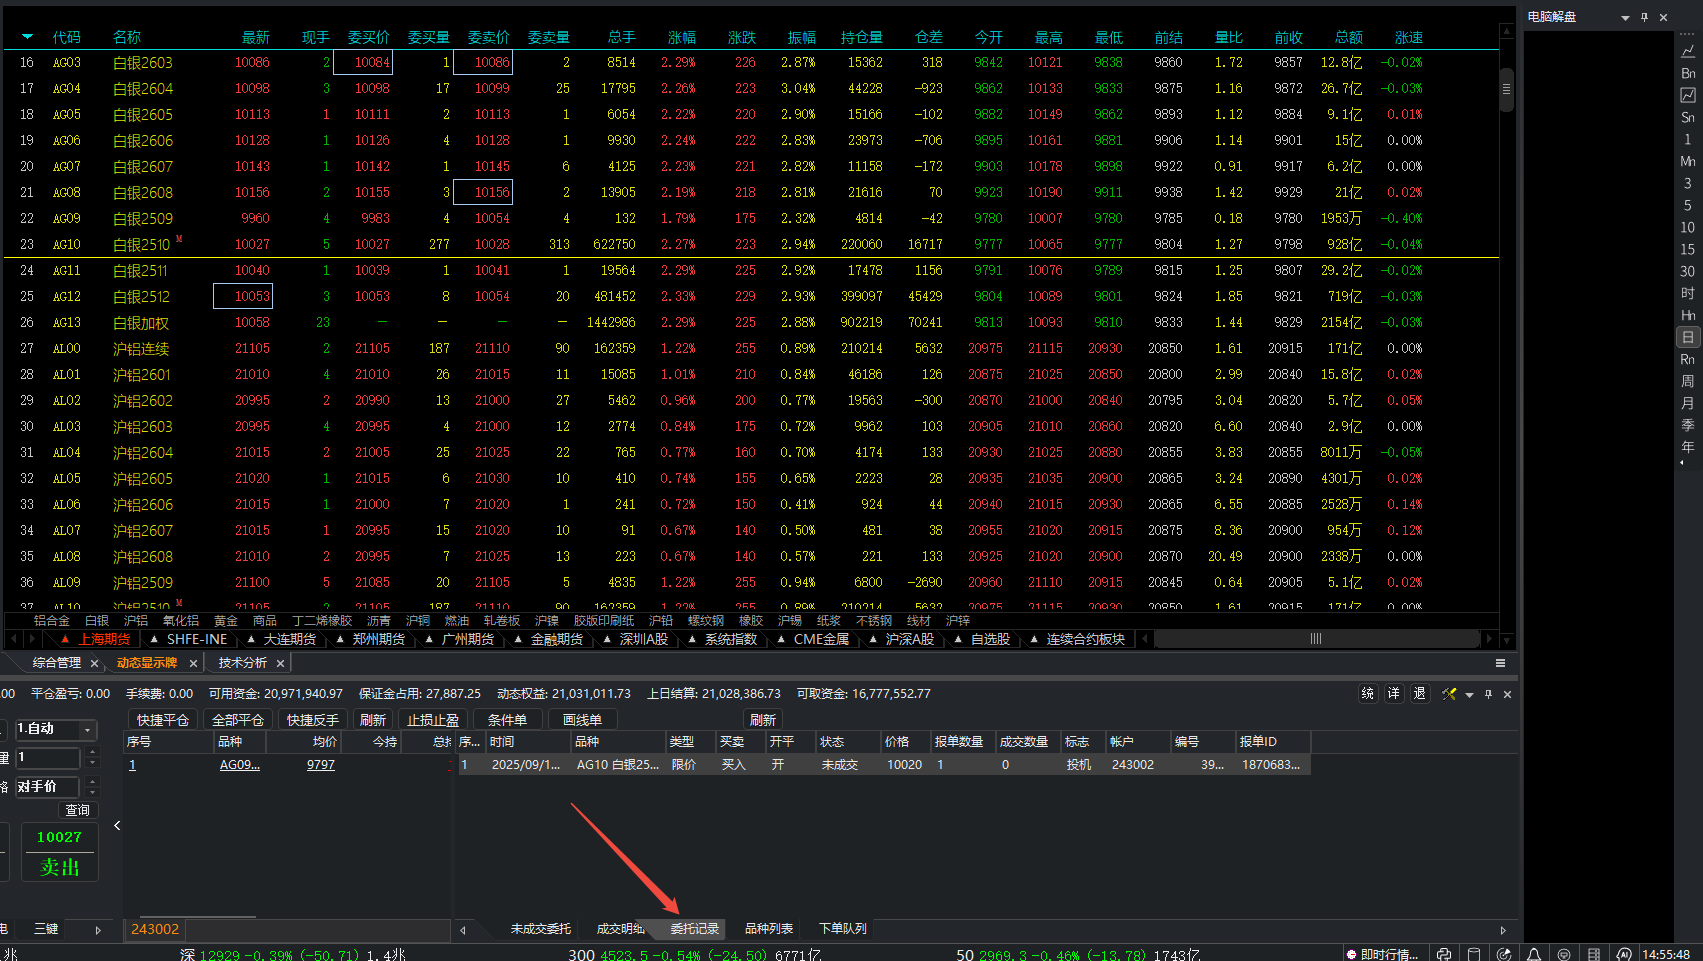Toggle the 统 statistics view button
This screenshot has width=1703, height=961.
pyautogui.click(x=1368, y=694)
